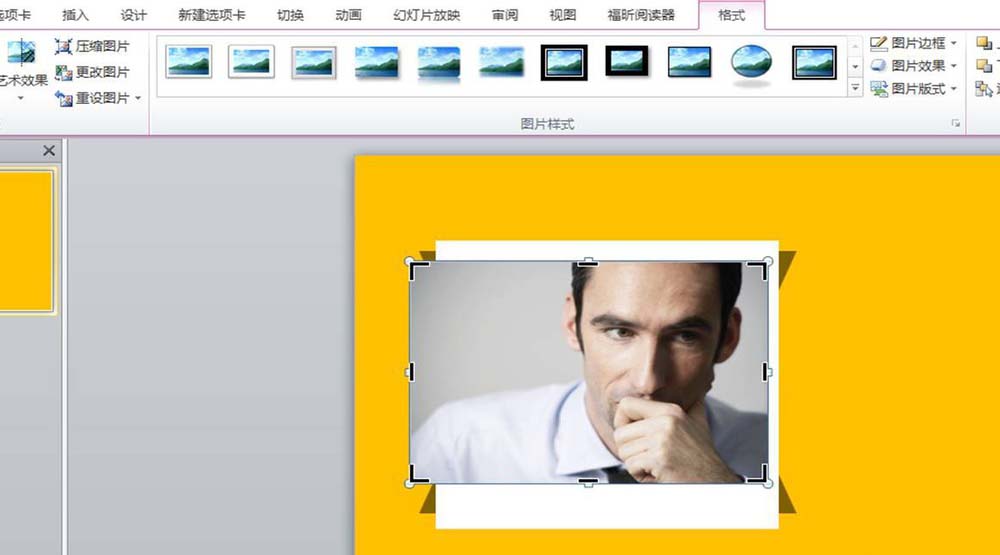Click the top-middle crop handle of the photo
This screenshot has width=1000, height=555.
click(x=588, y=262)
